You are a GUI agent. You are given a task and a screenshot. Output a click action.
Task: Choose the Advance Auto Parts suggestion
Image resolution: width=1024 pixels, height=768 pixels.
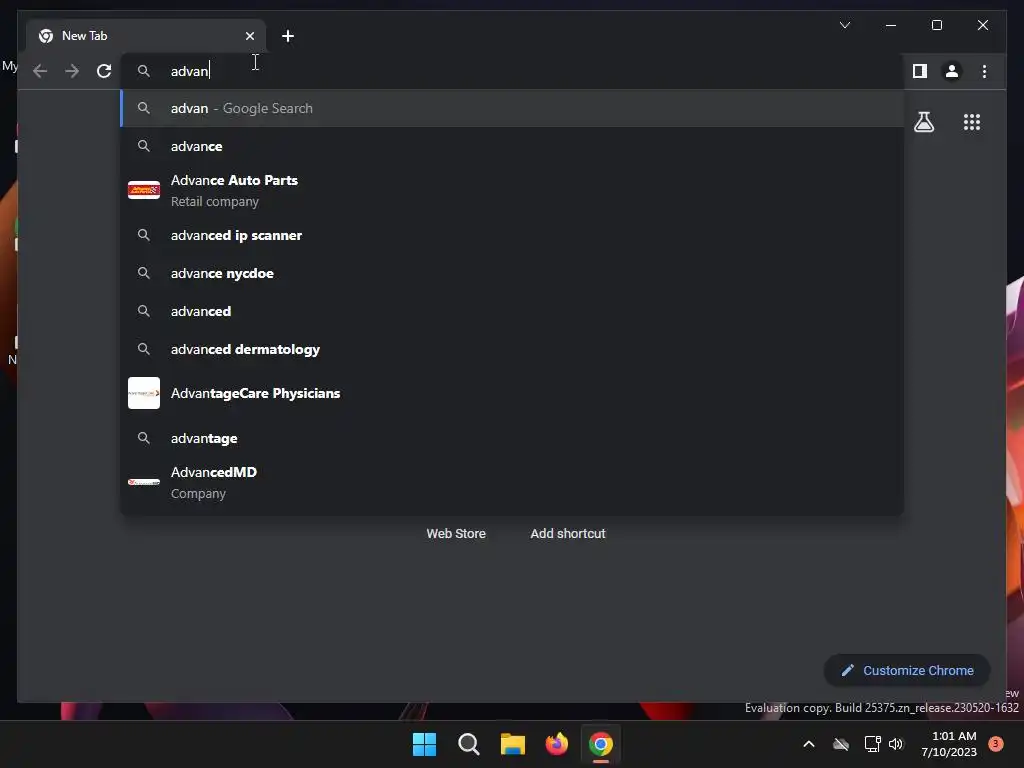click(x=513, y=190)
